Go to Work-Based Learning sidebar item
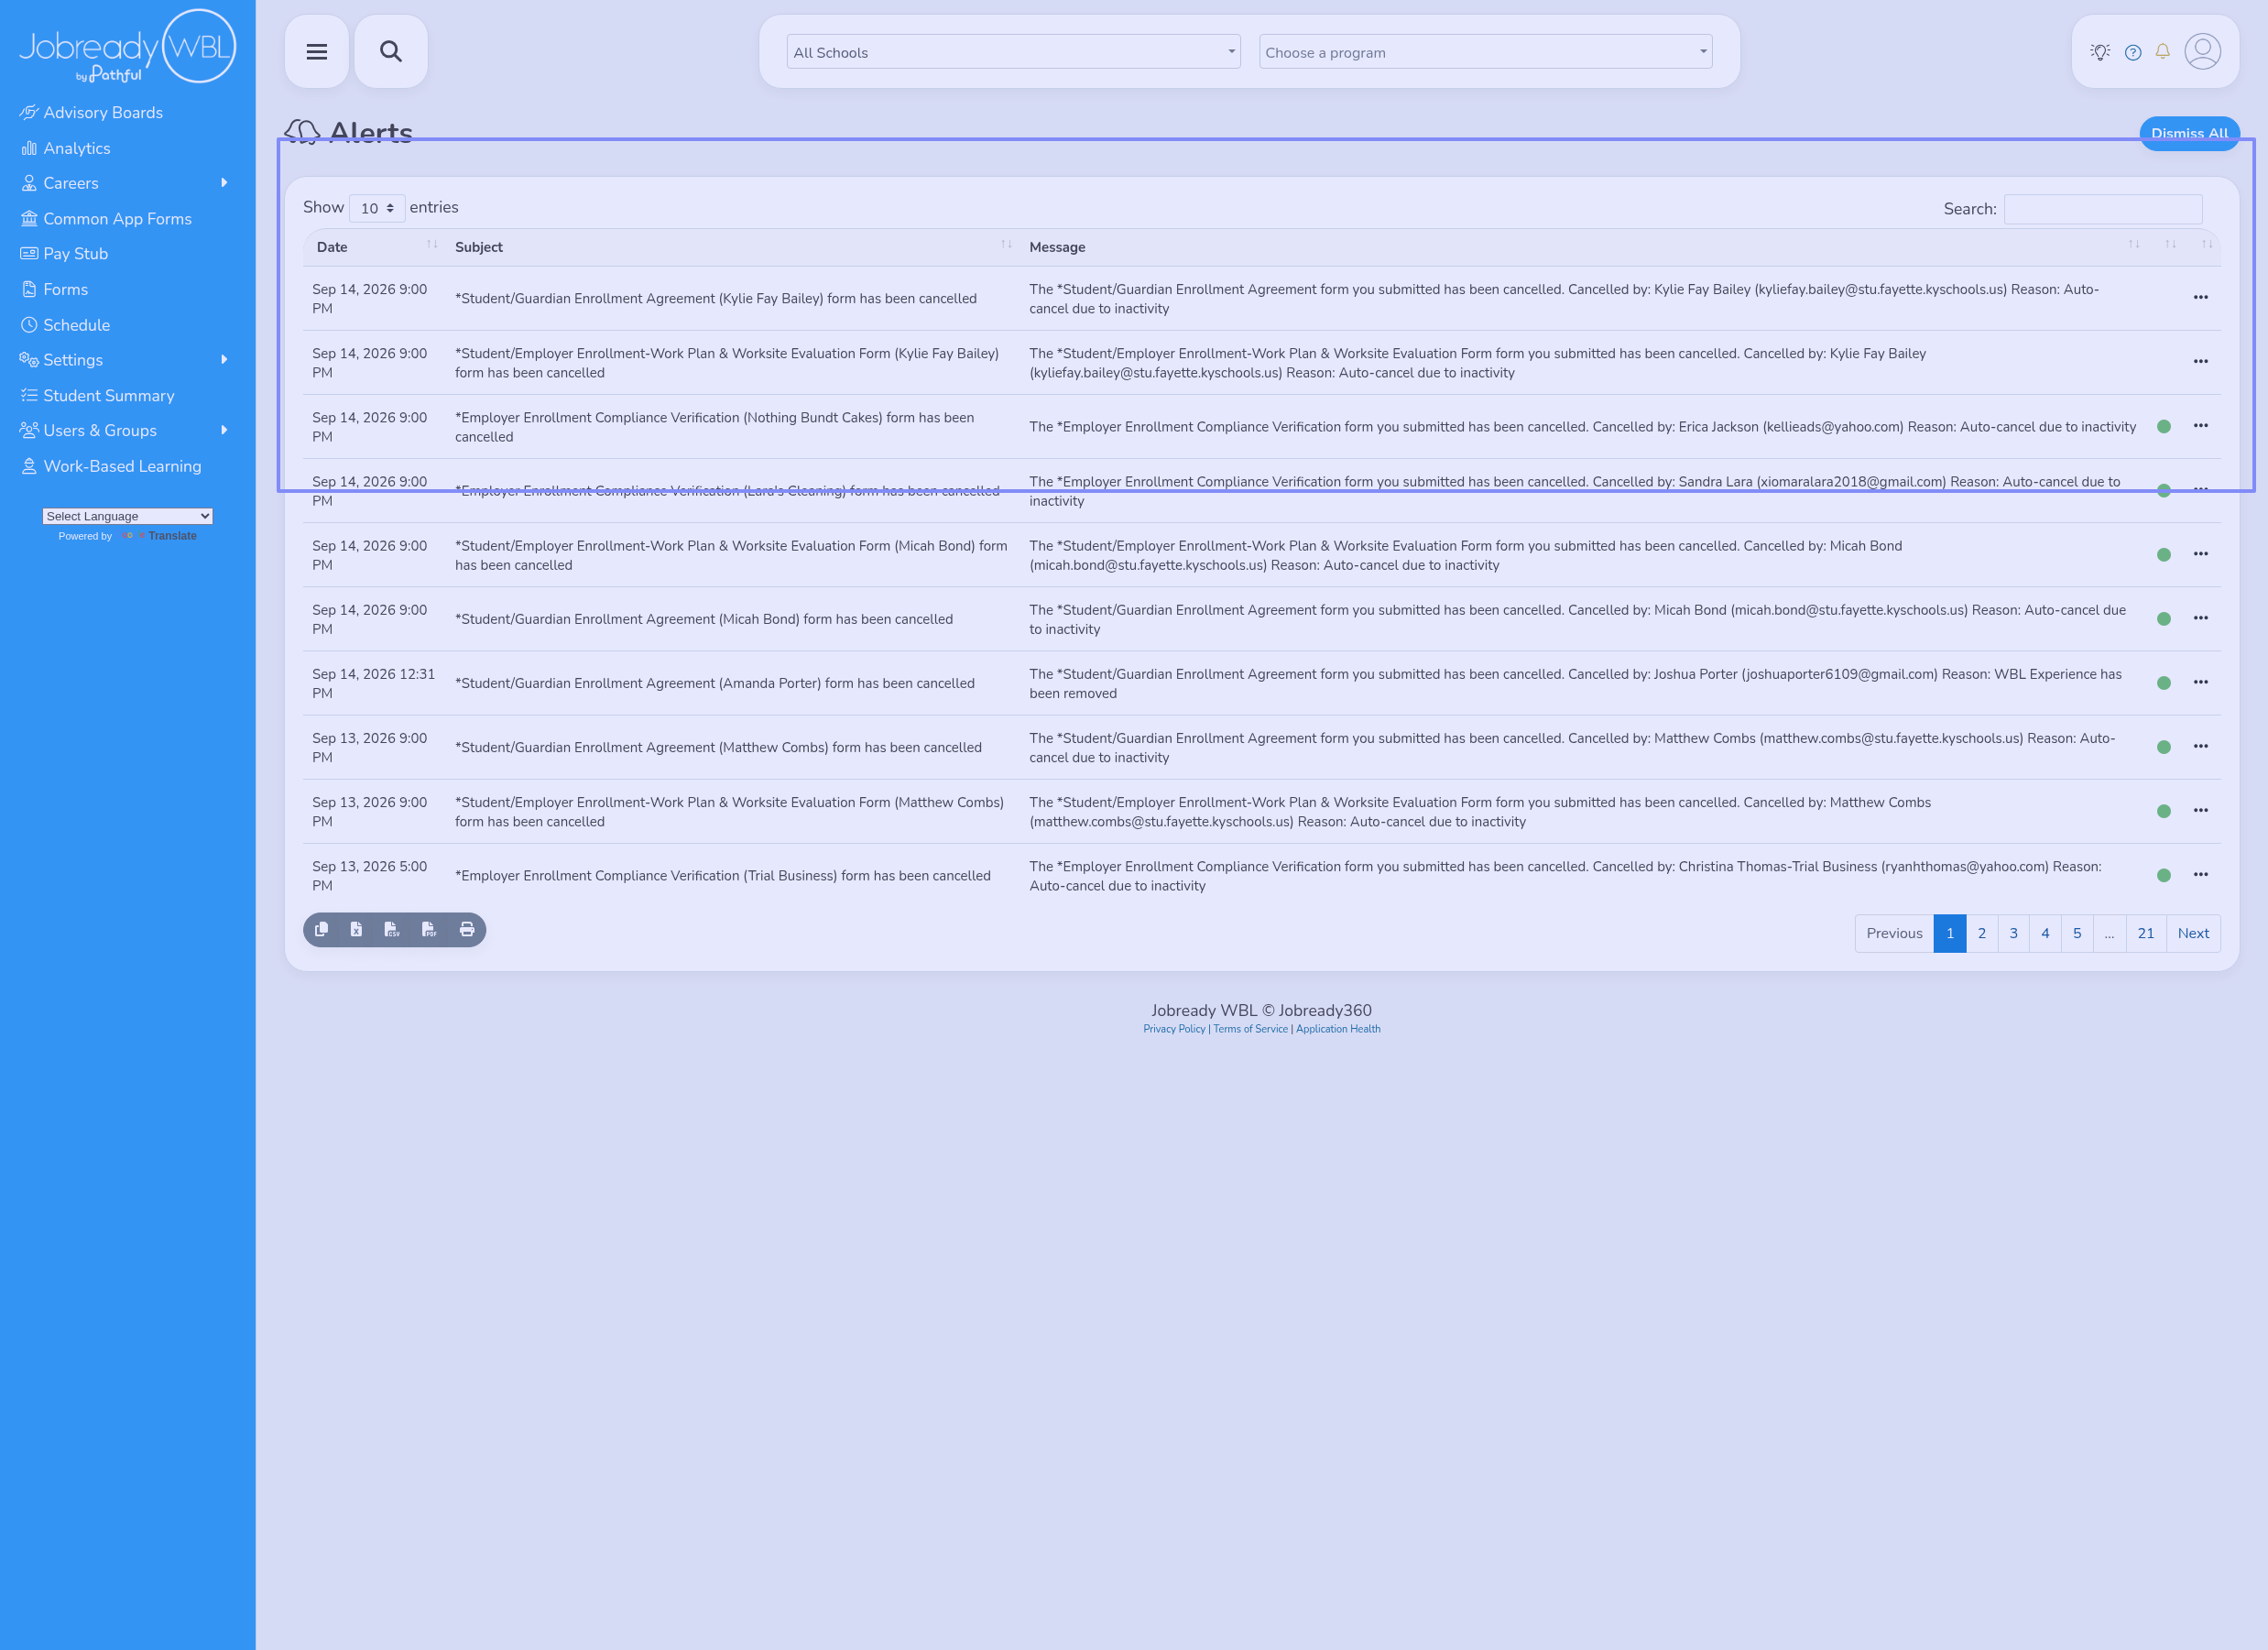The width and height of the screenshot is (2268, 1650). click(122, 466)
